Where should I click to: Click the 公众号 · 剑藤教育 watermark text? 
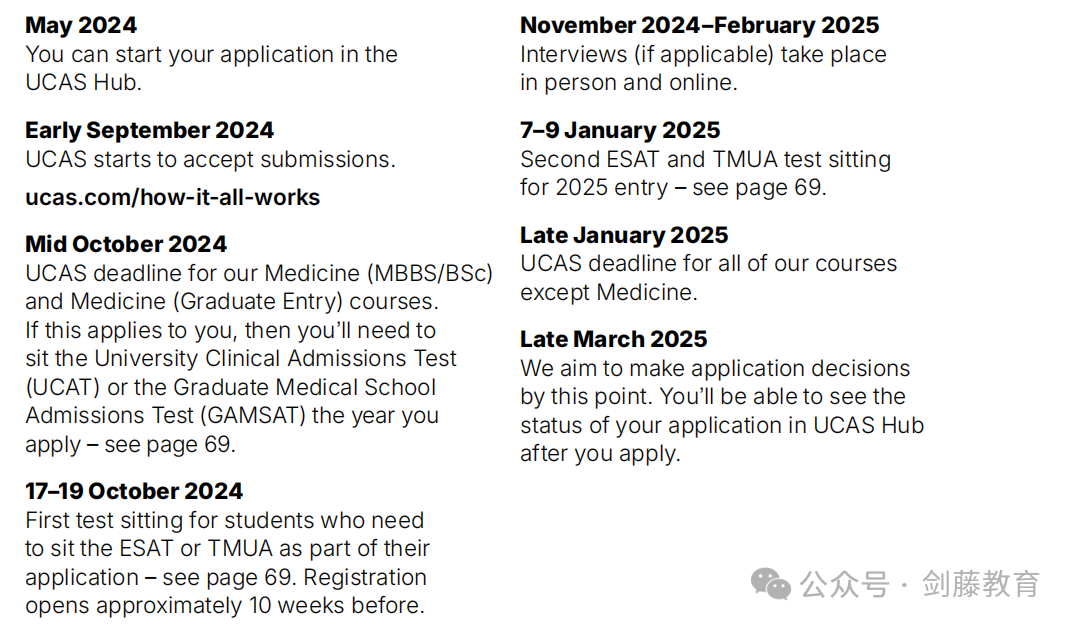919,584
